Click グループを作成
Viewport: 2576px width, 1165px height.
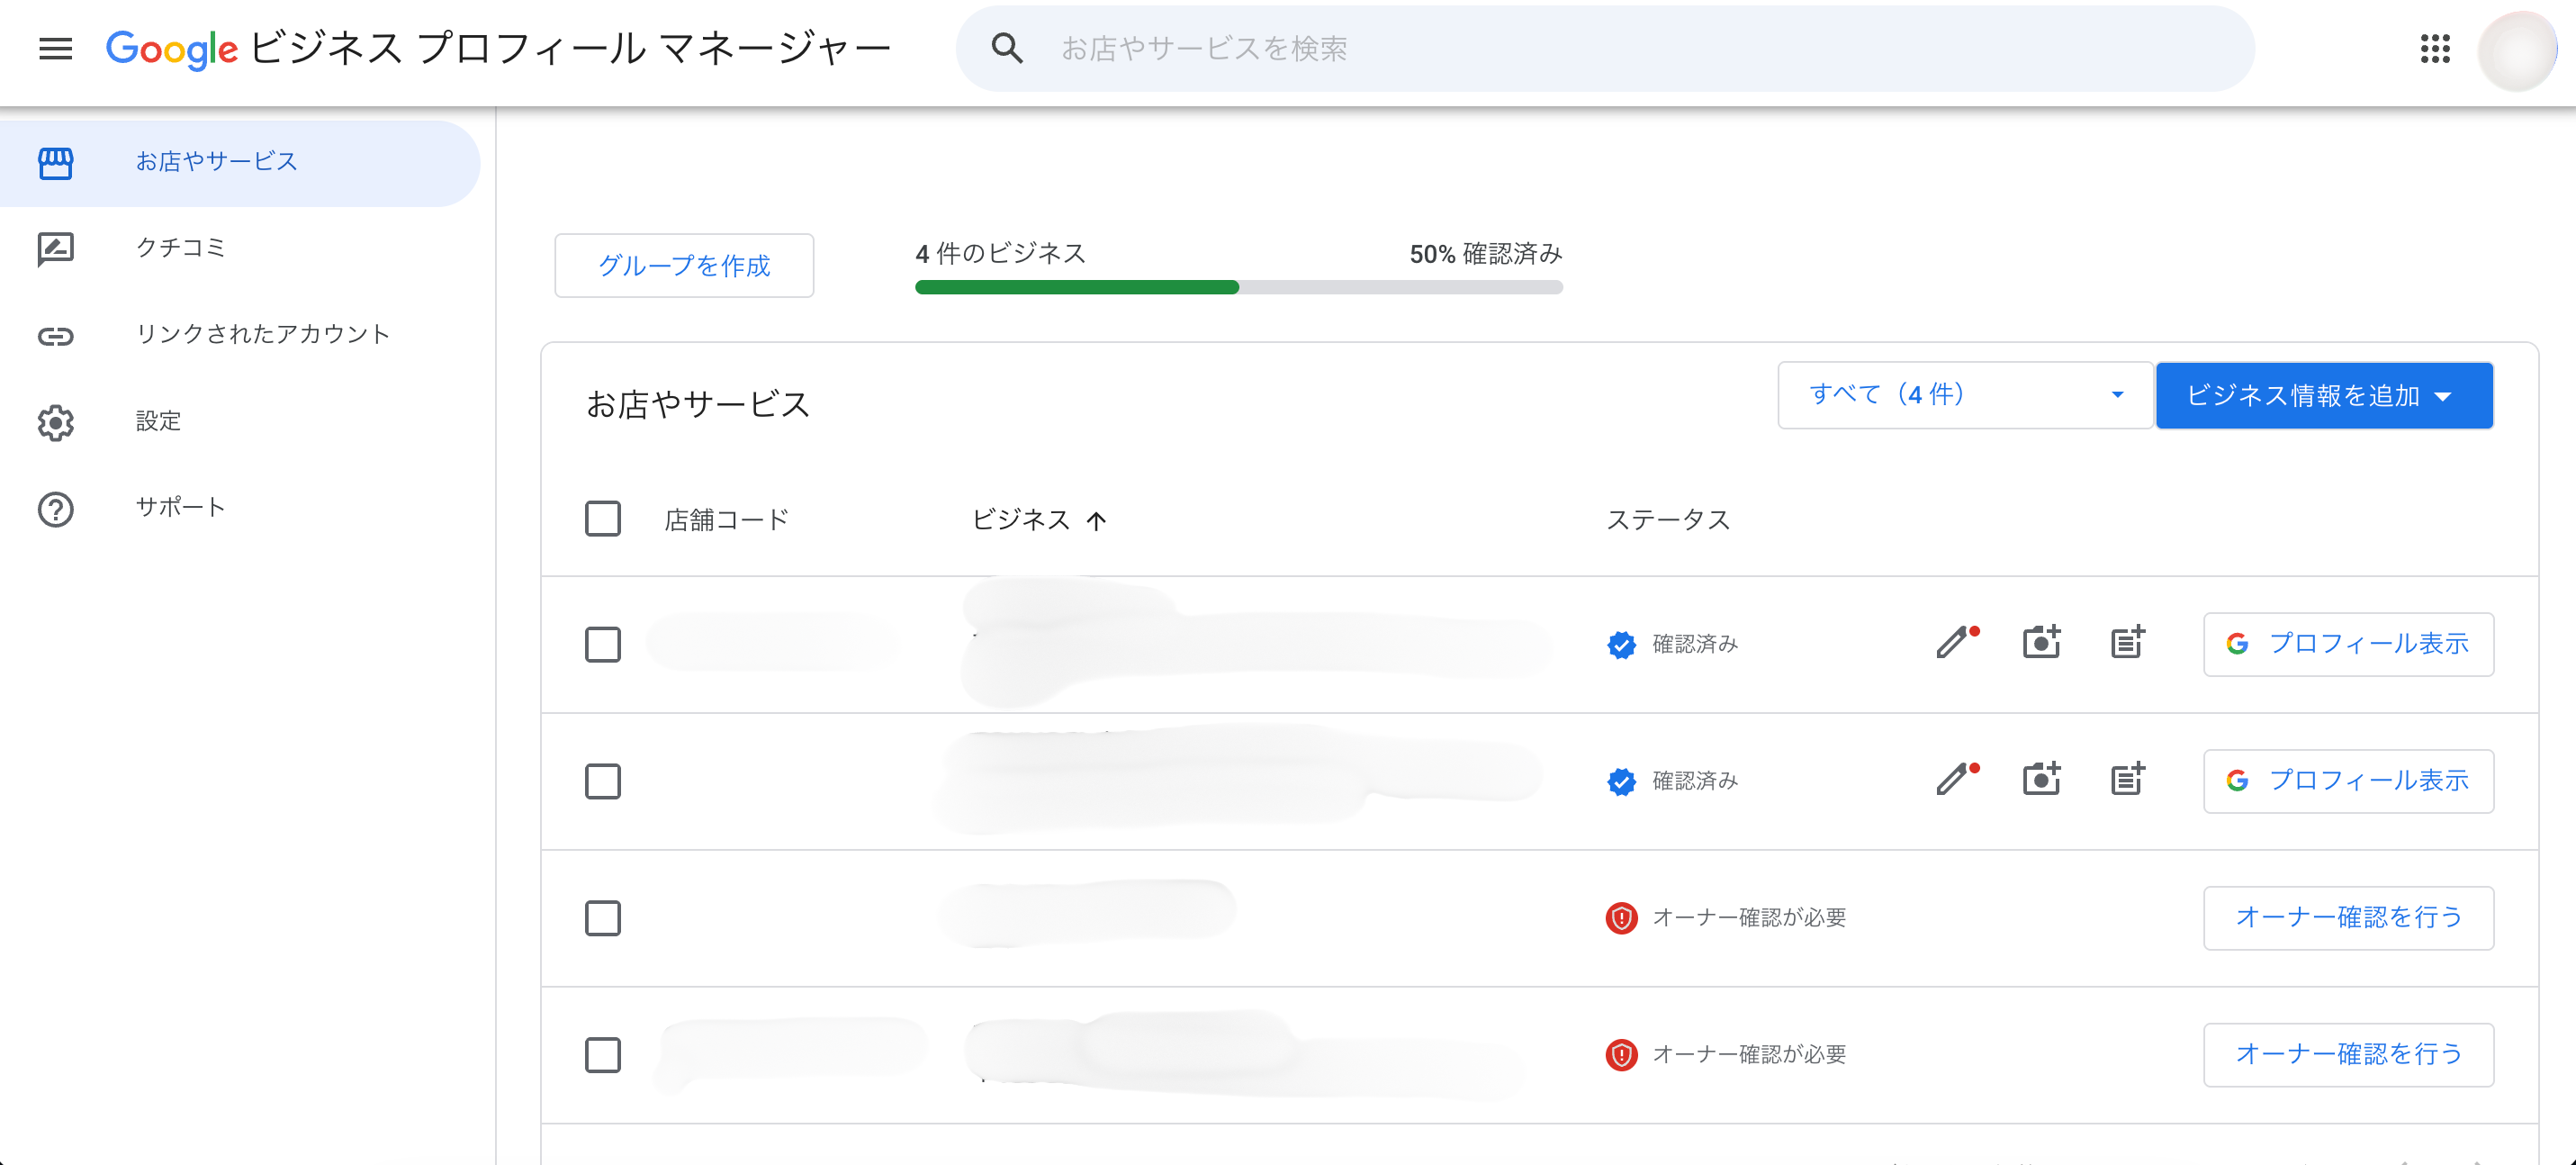coord(684,265)
